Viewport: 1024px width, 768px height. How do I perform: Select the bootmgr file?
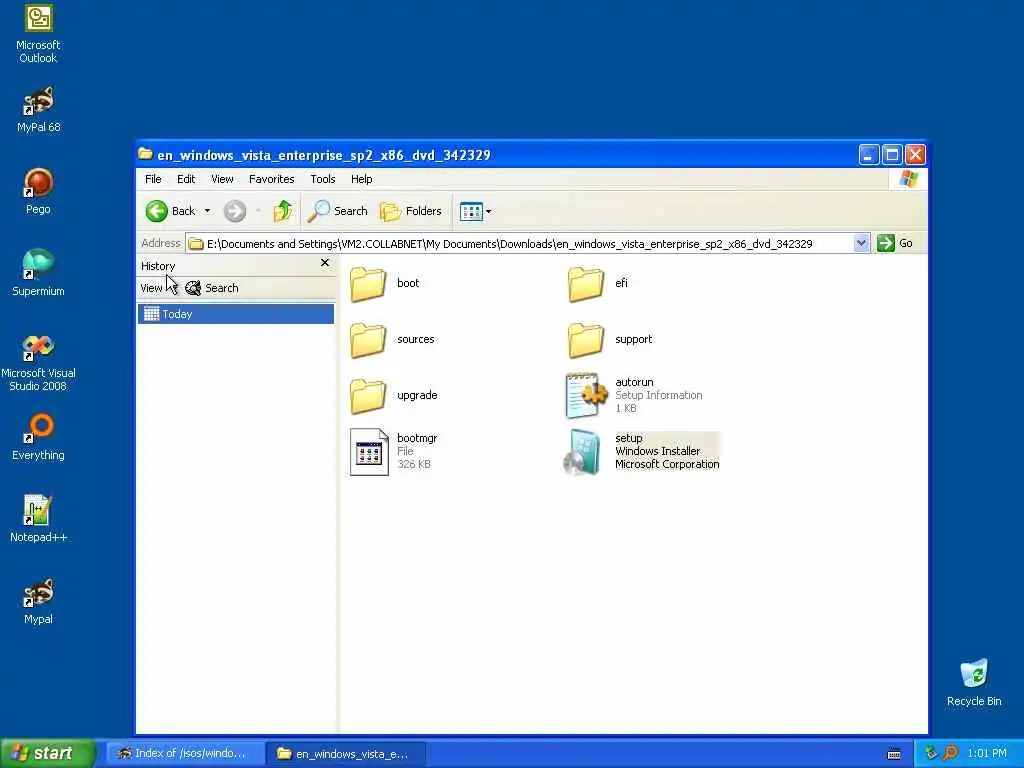(x=394, y=451)
